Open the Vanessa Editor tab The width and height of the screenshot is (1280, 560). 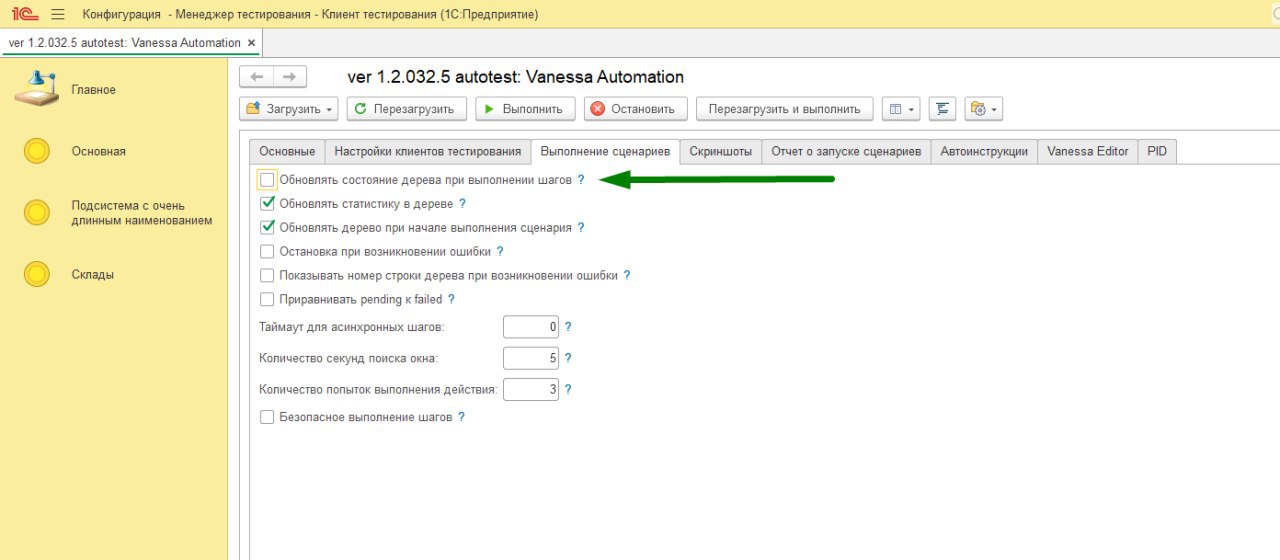(x=1087, y=151)
